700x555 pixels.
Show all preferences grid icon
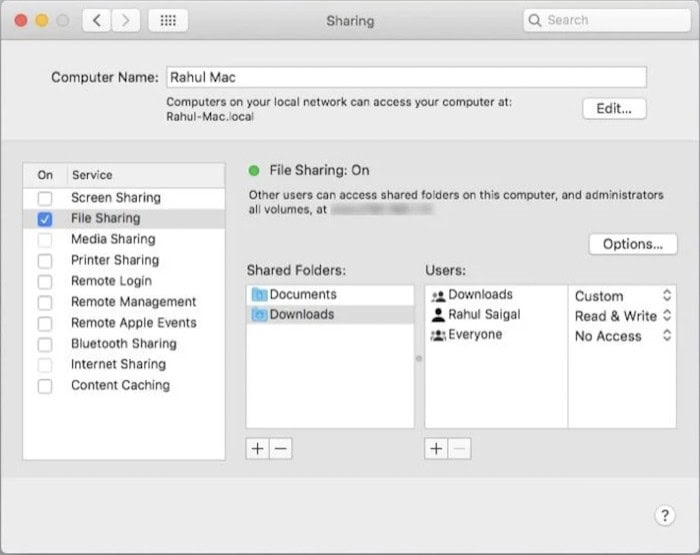(x=168, y=21)
